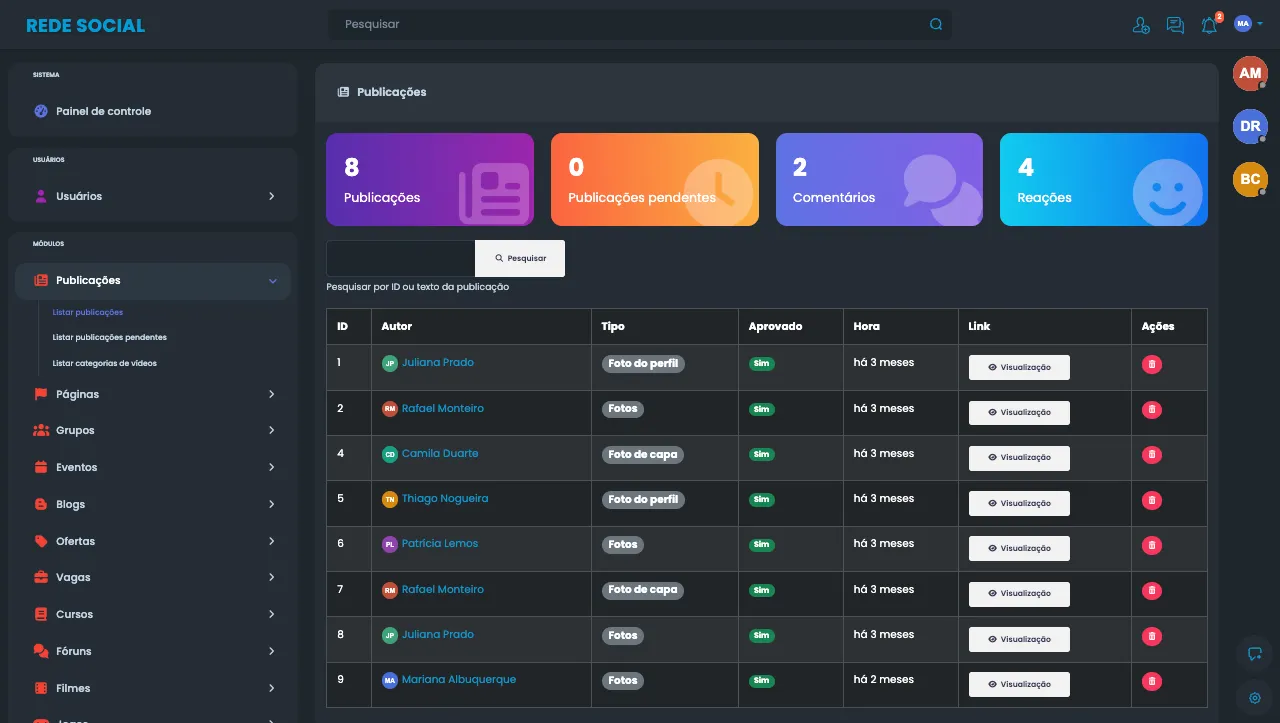Expand the Grupos menu
This screenshot has width=1280, height=723.
pyautogui.click(x=153, y=430)
